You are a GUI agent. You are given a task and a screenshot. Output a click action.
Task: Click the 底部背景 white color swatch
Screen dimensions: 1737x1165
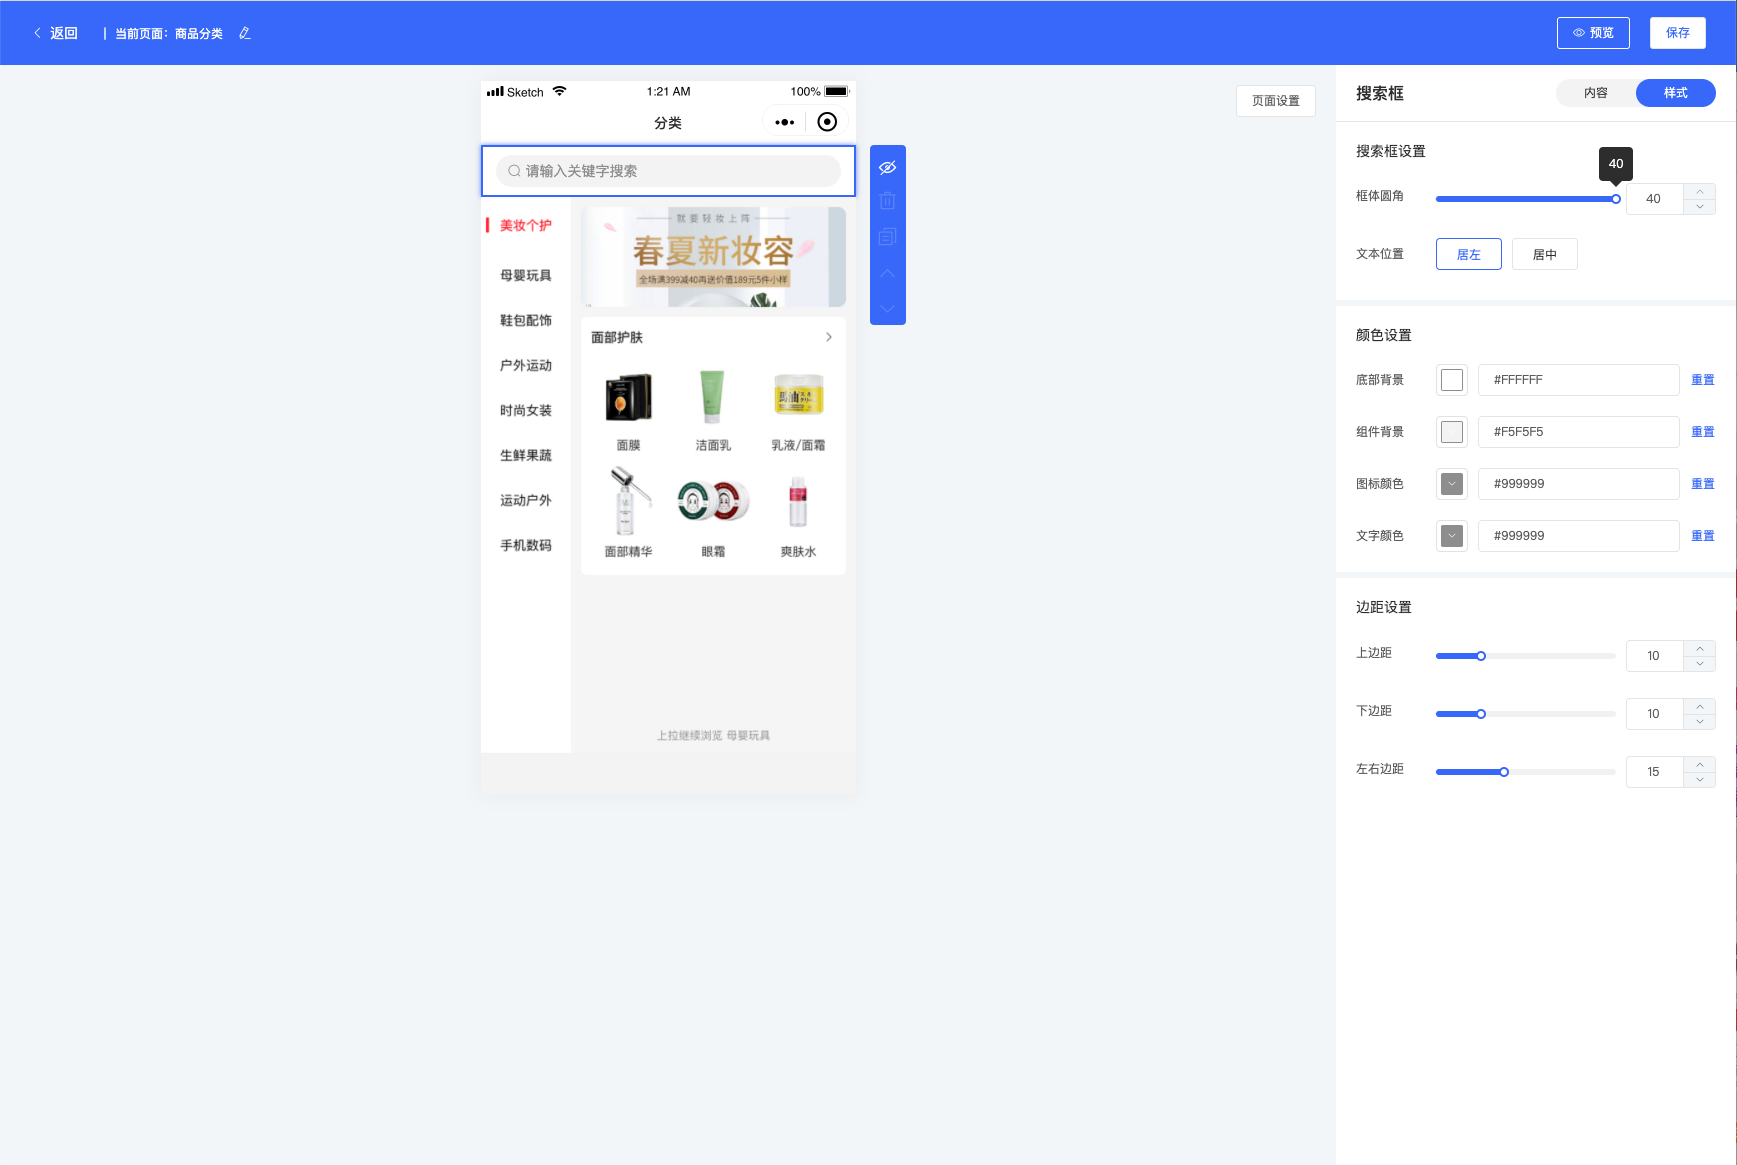[x=1452, y=380]
